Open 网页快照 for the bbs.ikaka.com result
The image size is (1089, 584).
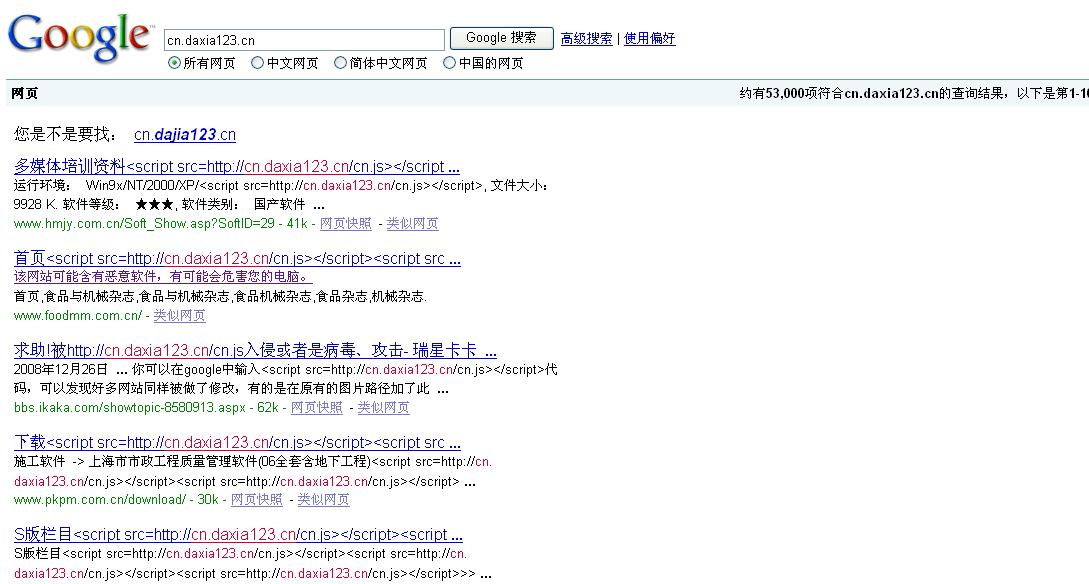[x=317, y=408]
